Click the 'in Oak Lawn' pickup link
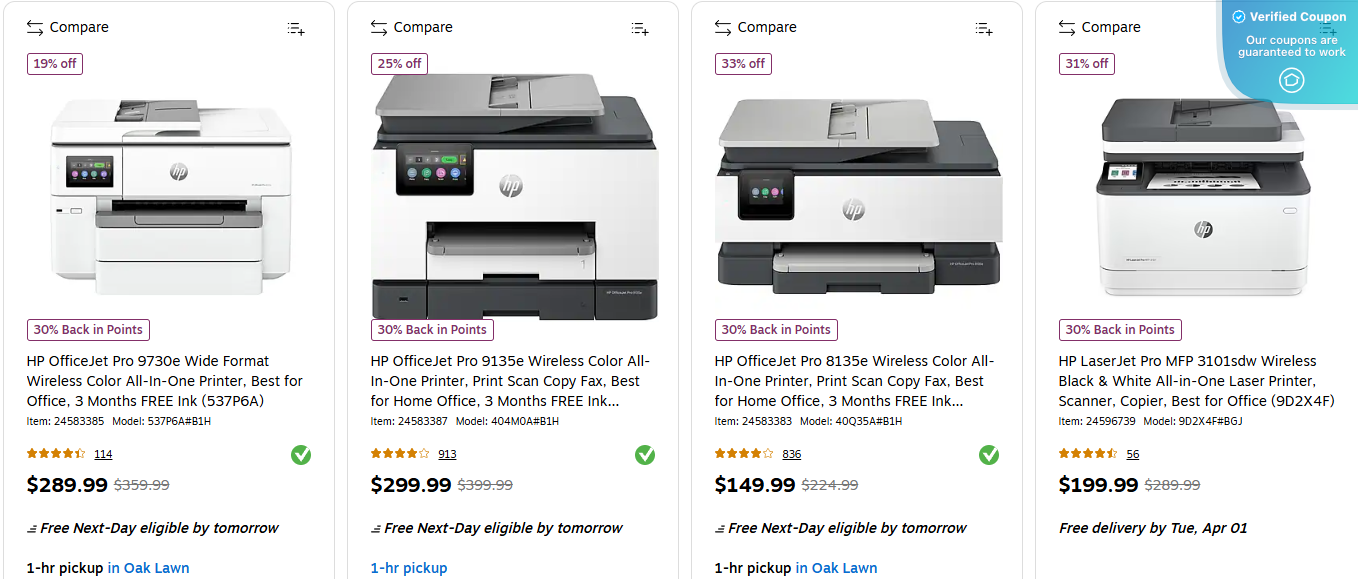The height and width of the screenshot is (579, 1358). [148, 567]
